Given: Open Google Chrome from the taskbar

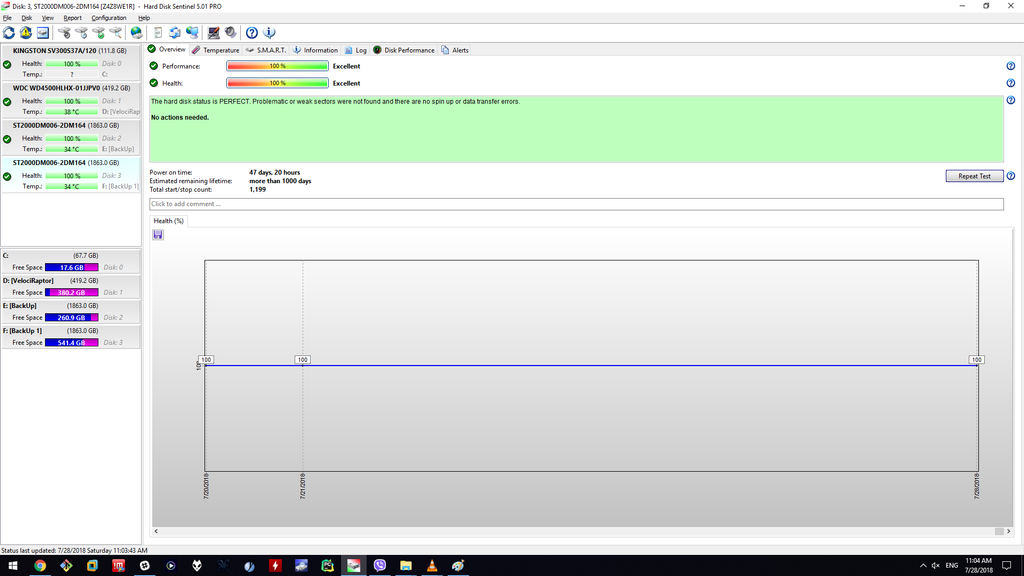Looking at the screenshot, I should [40, 566].
